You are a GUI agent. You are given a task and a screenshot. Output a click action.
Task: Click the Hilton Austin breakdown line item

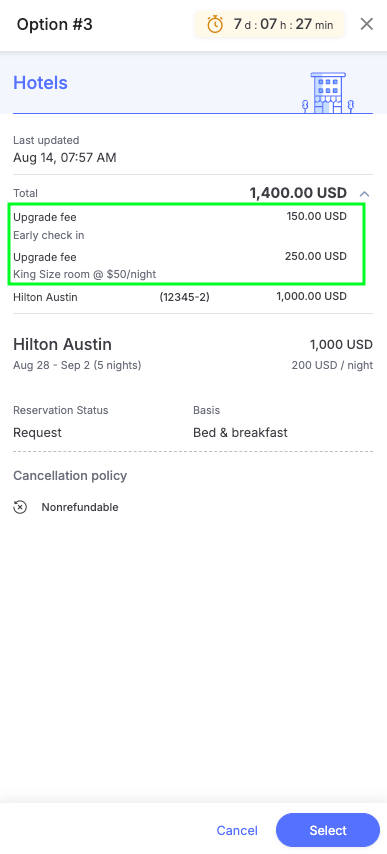(180, 297)
